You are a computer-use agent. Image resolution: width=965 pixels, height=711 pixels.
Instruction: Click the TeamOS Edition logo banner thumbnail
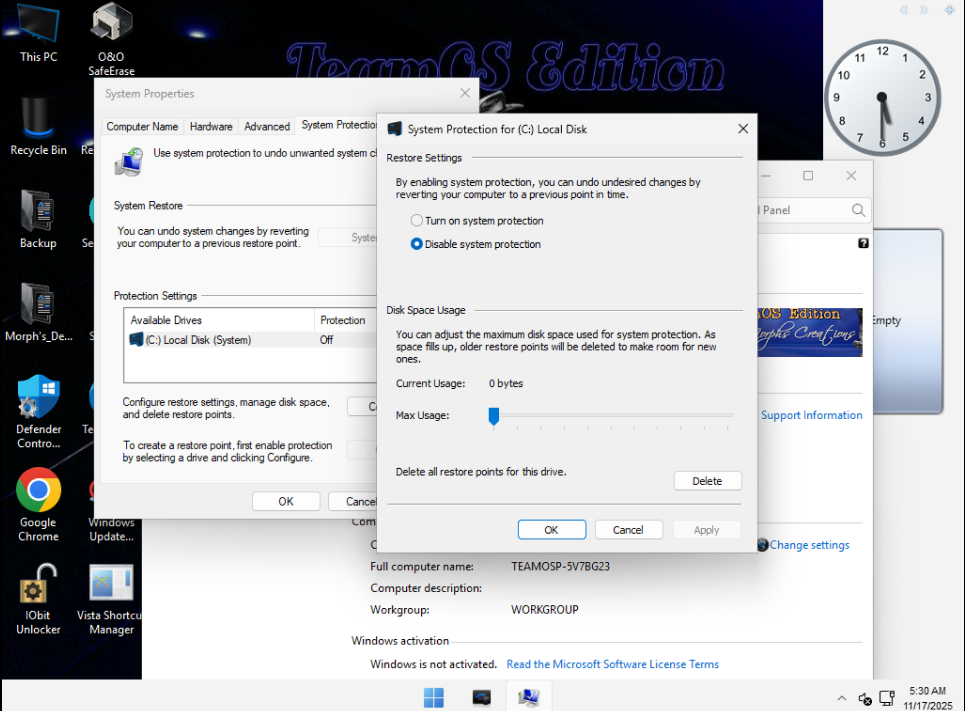[810, 332]
